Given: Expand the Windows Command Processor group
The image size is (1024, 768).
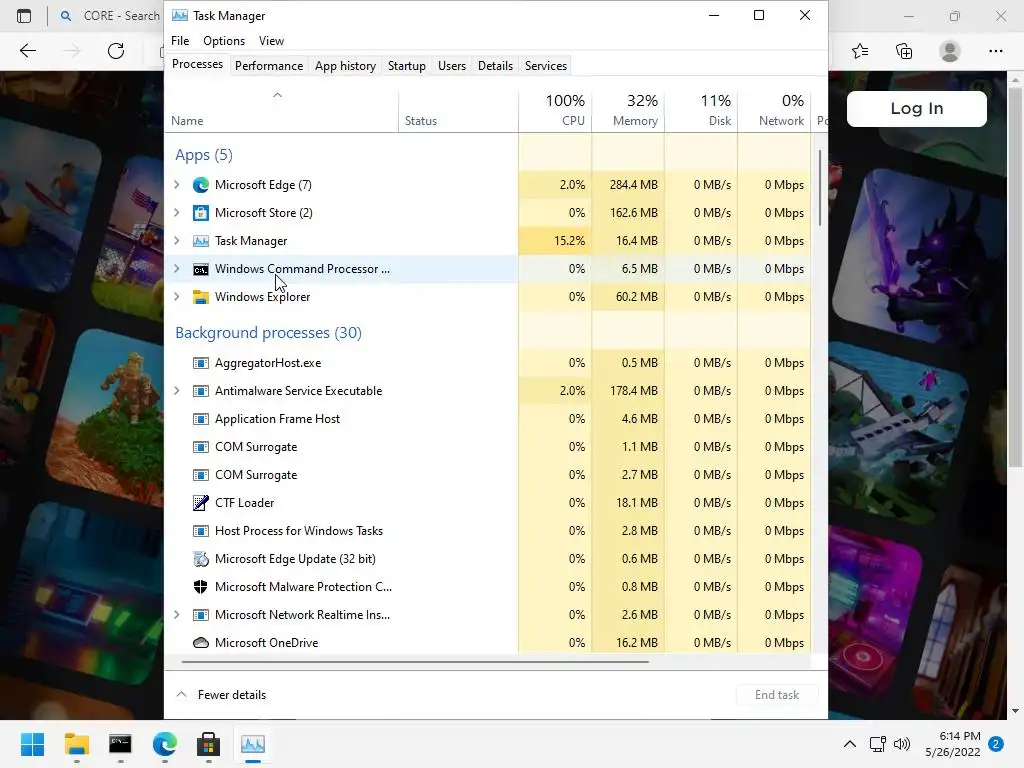Looking at the screenshot, I should click(176, 269).
